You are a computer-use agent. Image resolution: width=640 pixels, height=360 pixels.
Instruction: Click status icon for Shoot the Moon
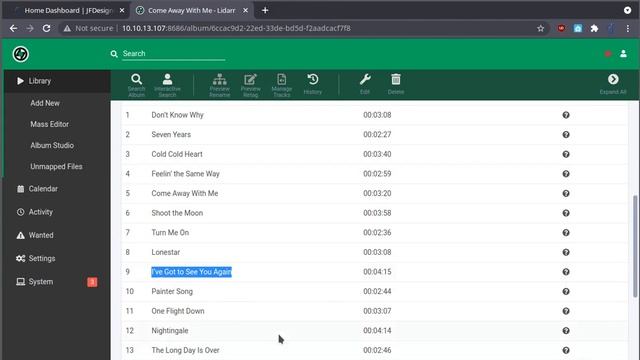(566, 213)
